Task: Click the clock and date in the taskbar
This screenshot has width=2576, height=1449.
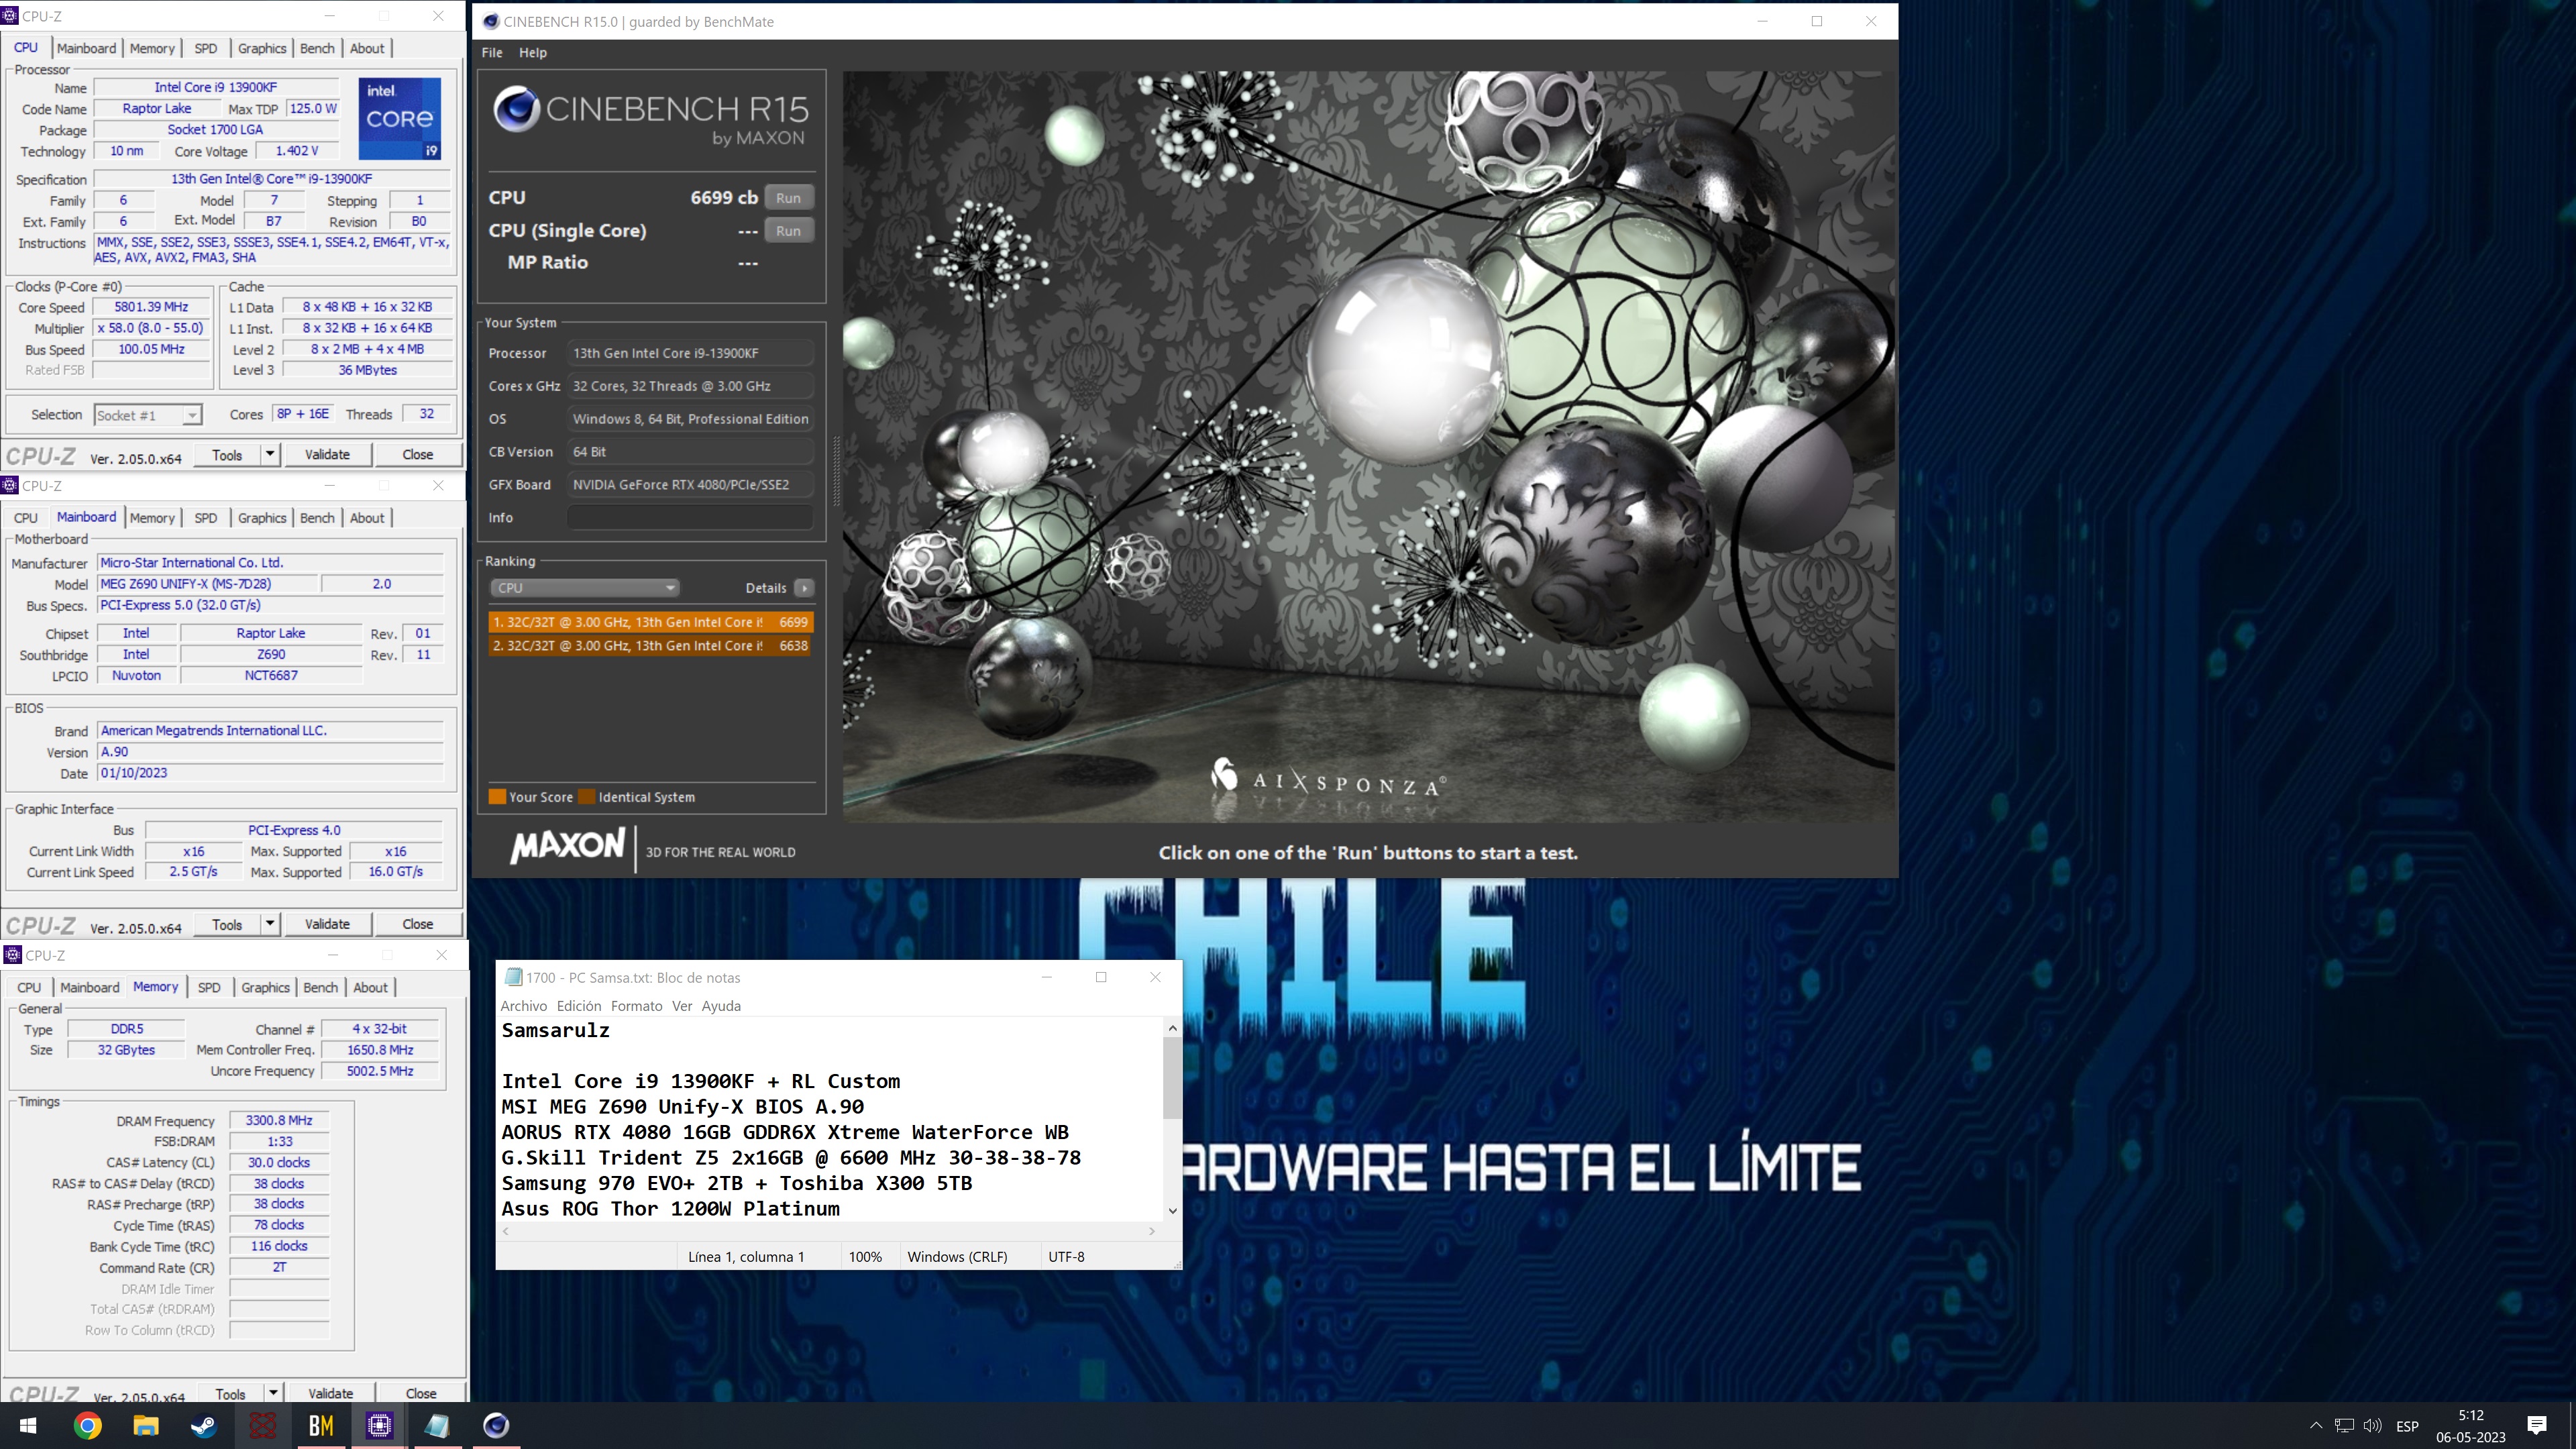Action: coord(2470,1426)
